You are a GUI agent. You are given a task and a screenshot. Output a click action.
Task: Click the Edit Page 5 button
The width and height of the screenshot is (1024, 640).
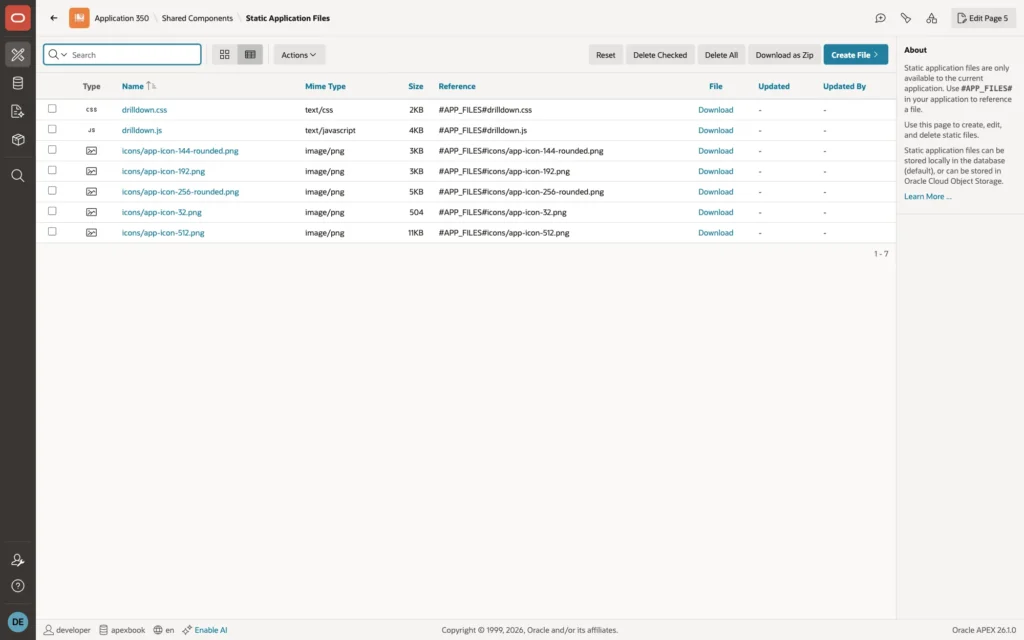pyautogui.click(x=983, y=18)
